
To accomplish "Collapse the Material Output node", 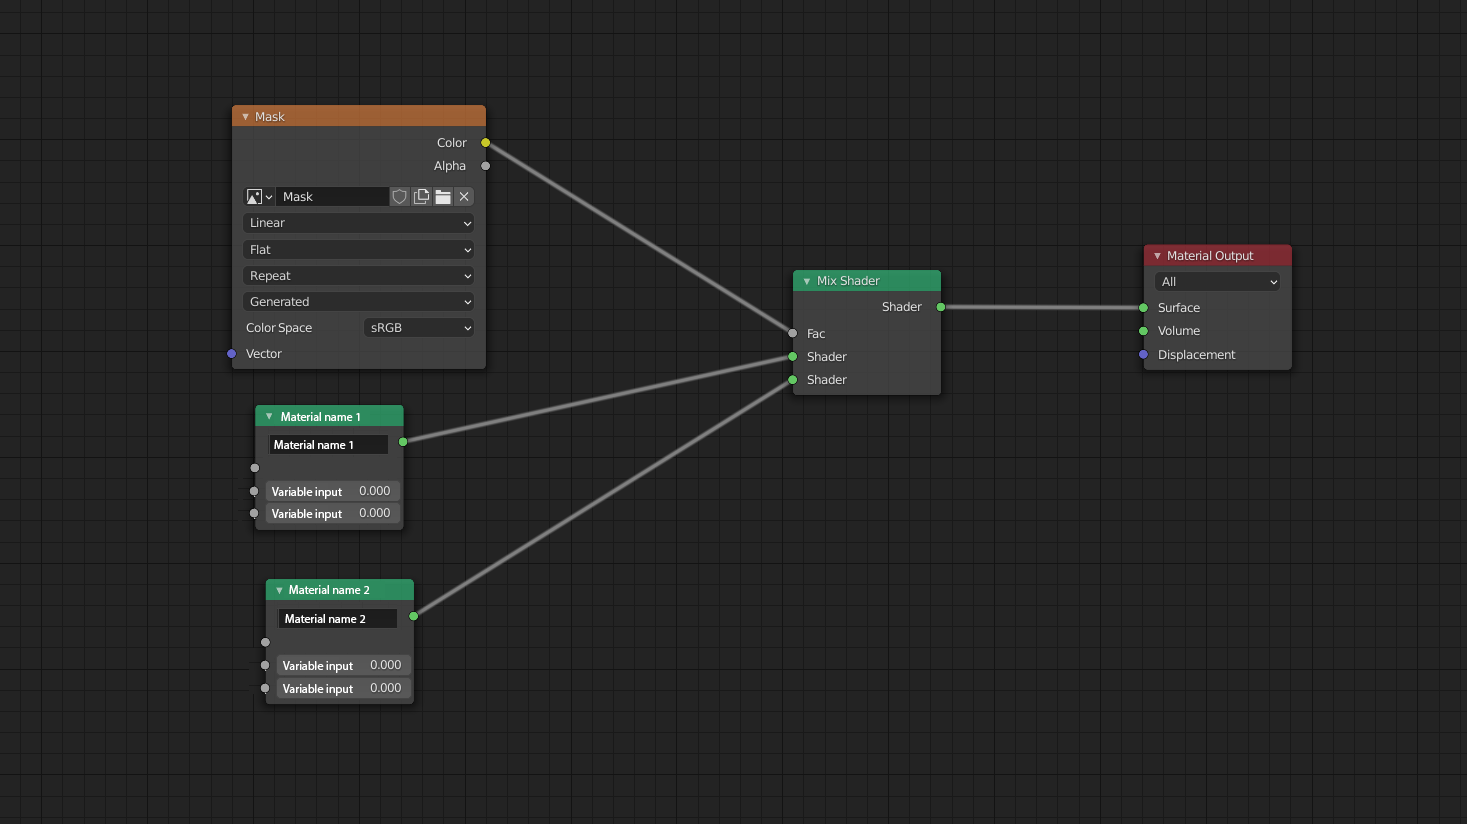I will pyautogui.click(x=1157, y=256).
